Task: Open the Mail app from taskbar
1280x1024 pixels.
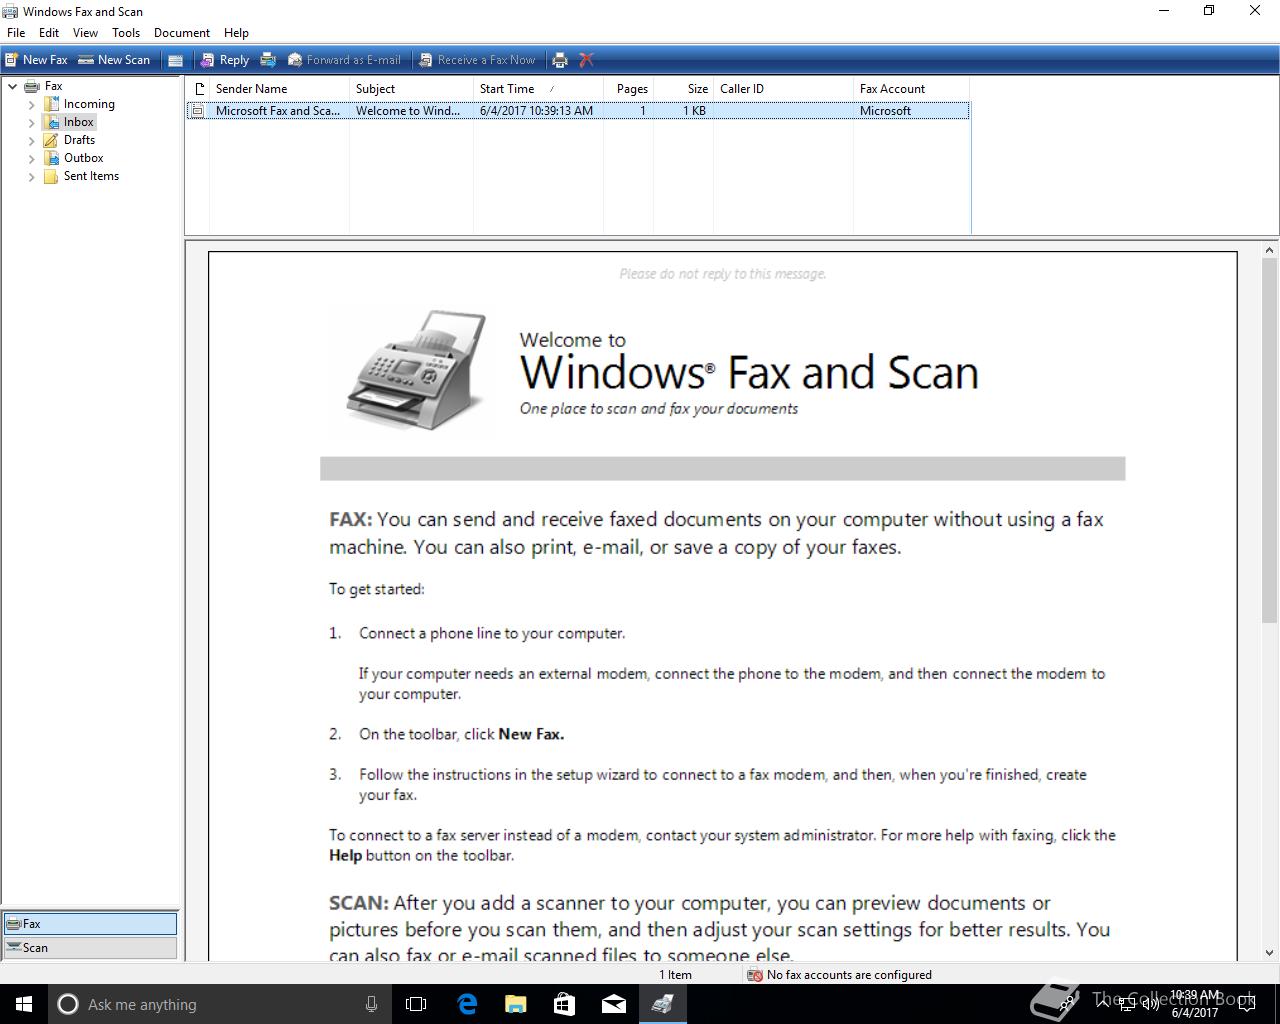Action: (x=614, y=1004)
